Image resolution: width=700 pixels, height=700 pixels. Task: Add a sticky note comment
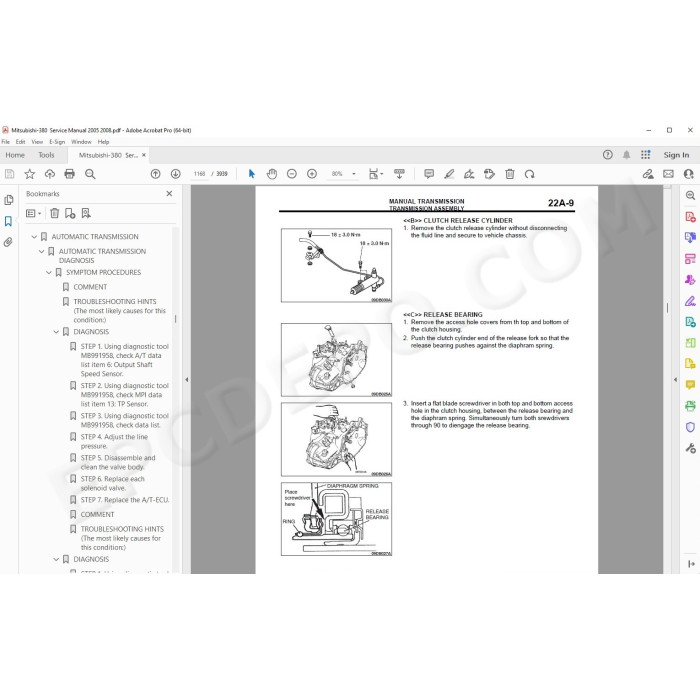[x=429, y=174]
